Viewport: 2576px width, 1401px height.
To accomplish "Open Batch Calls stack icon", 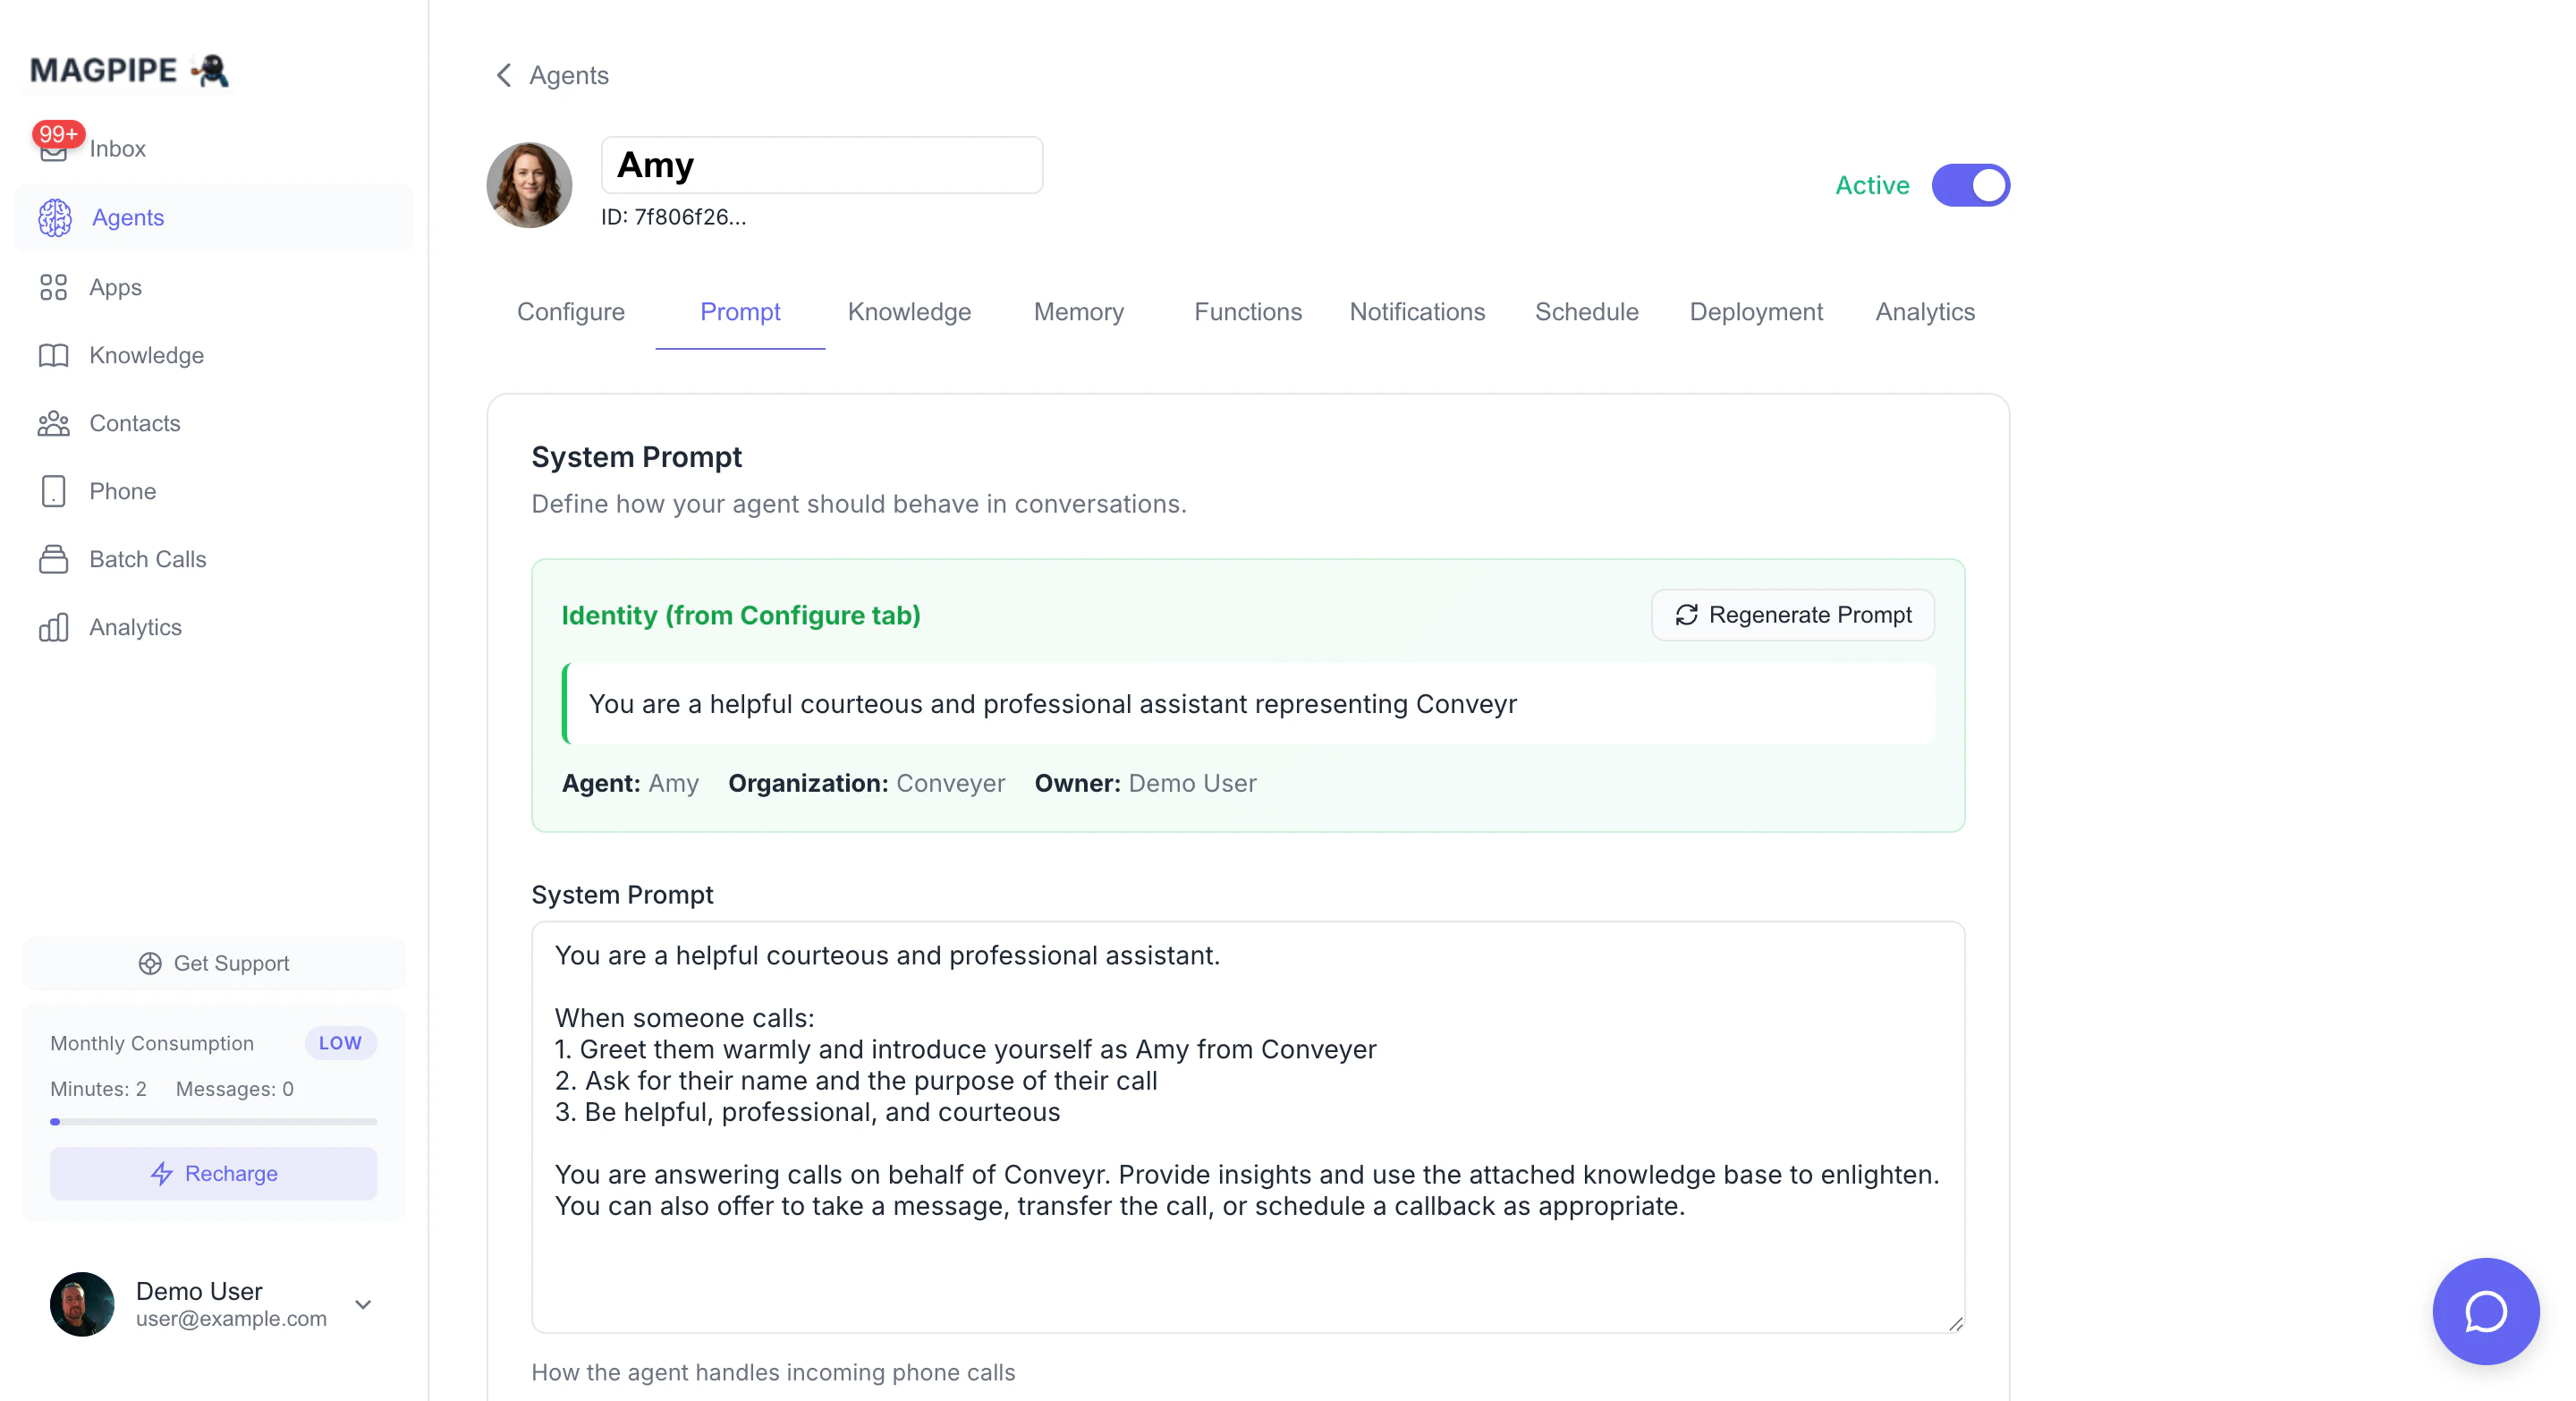I will (x=53, y=559).
